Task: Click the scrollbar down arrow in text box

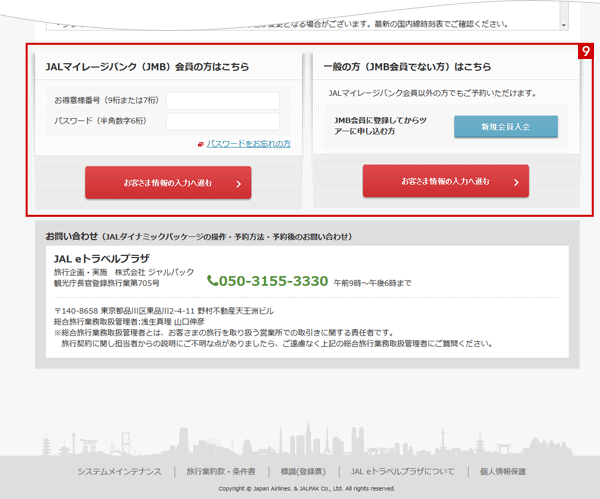Action: (x=563, y=23)
